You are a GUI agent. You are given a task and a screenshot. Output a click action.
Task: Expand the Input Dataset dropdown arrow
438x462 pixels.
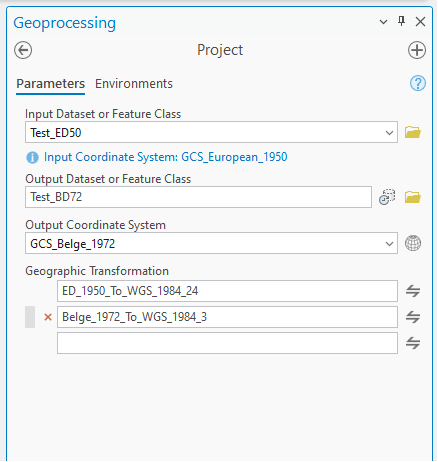click(x=389, y=133)
